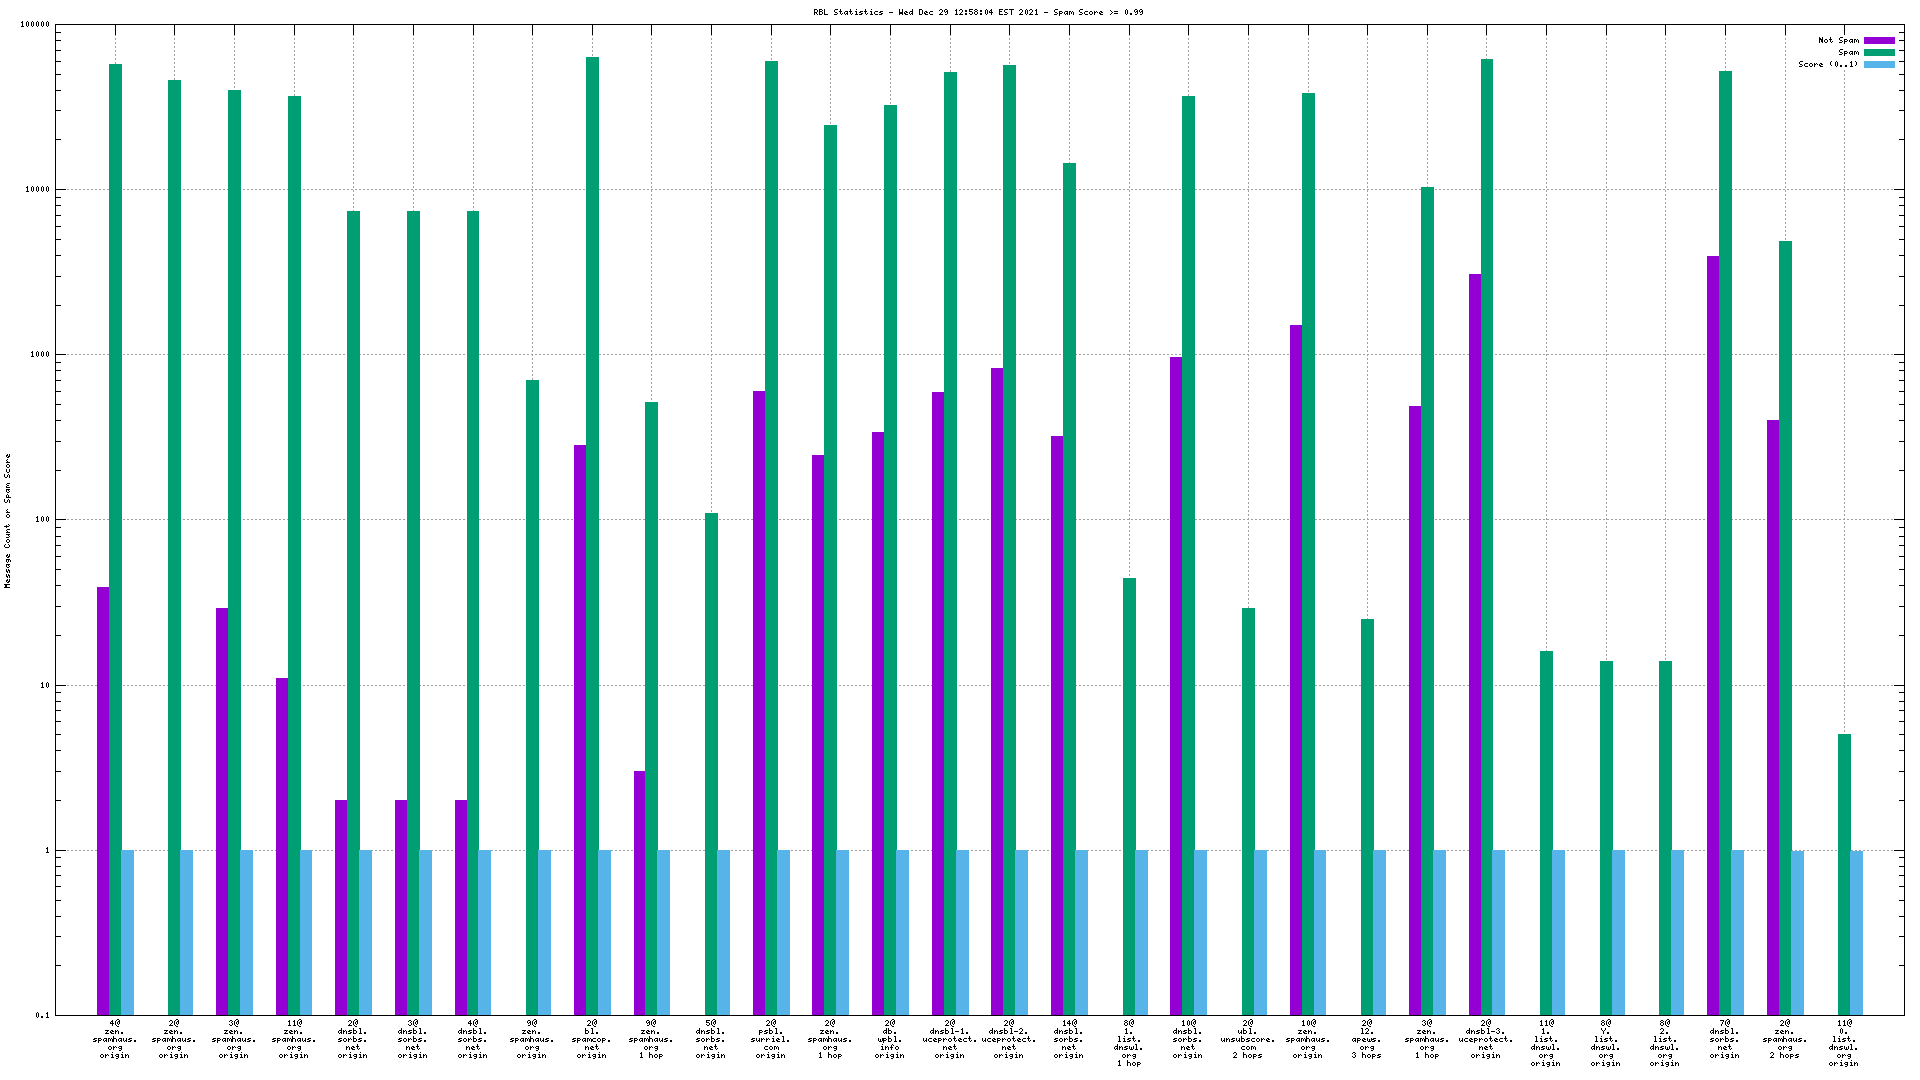Click the blue Score (0..1) legend swatch
Screen dimensions: 1920x1080
1879,64
